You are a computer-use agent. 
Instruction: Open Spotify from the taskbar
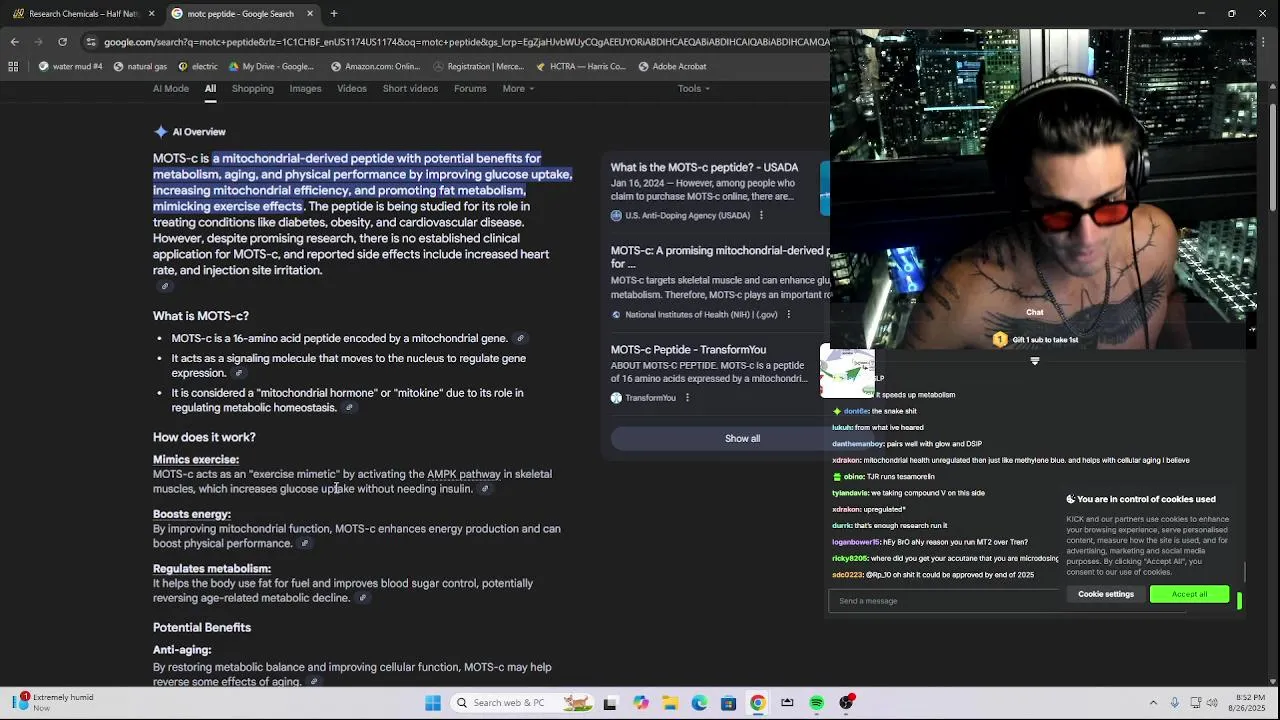(817, 703)
